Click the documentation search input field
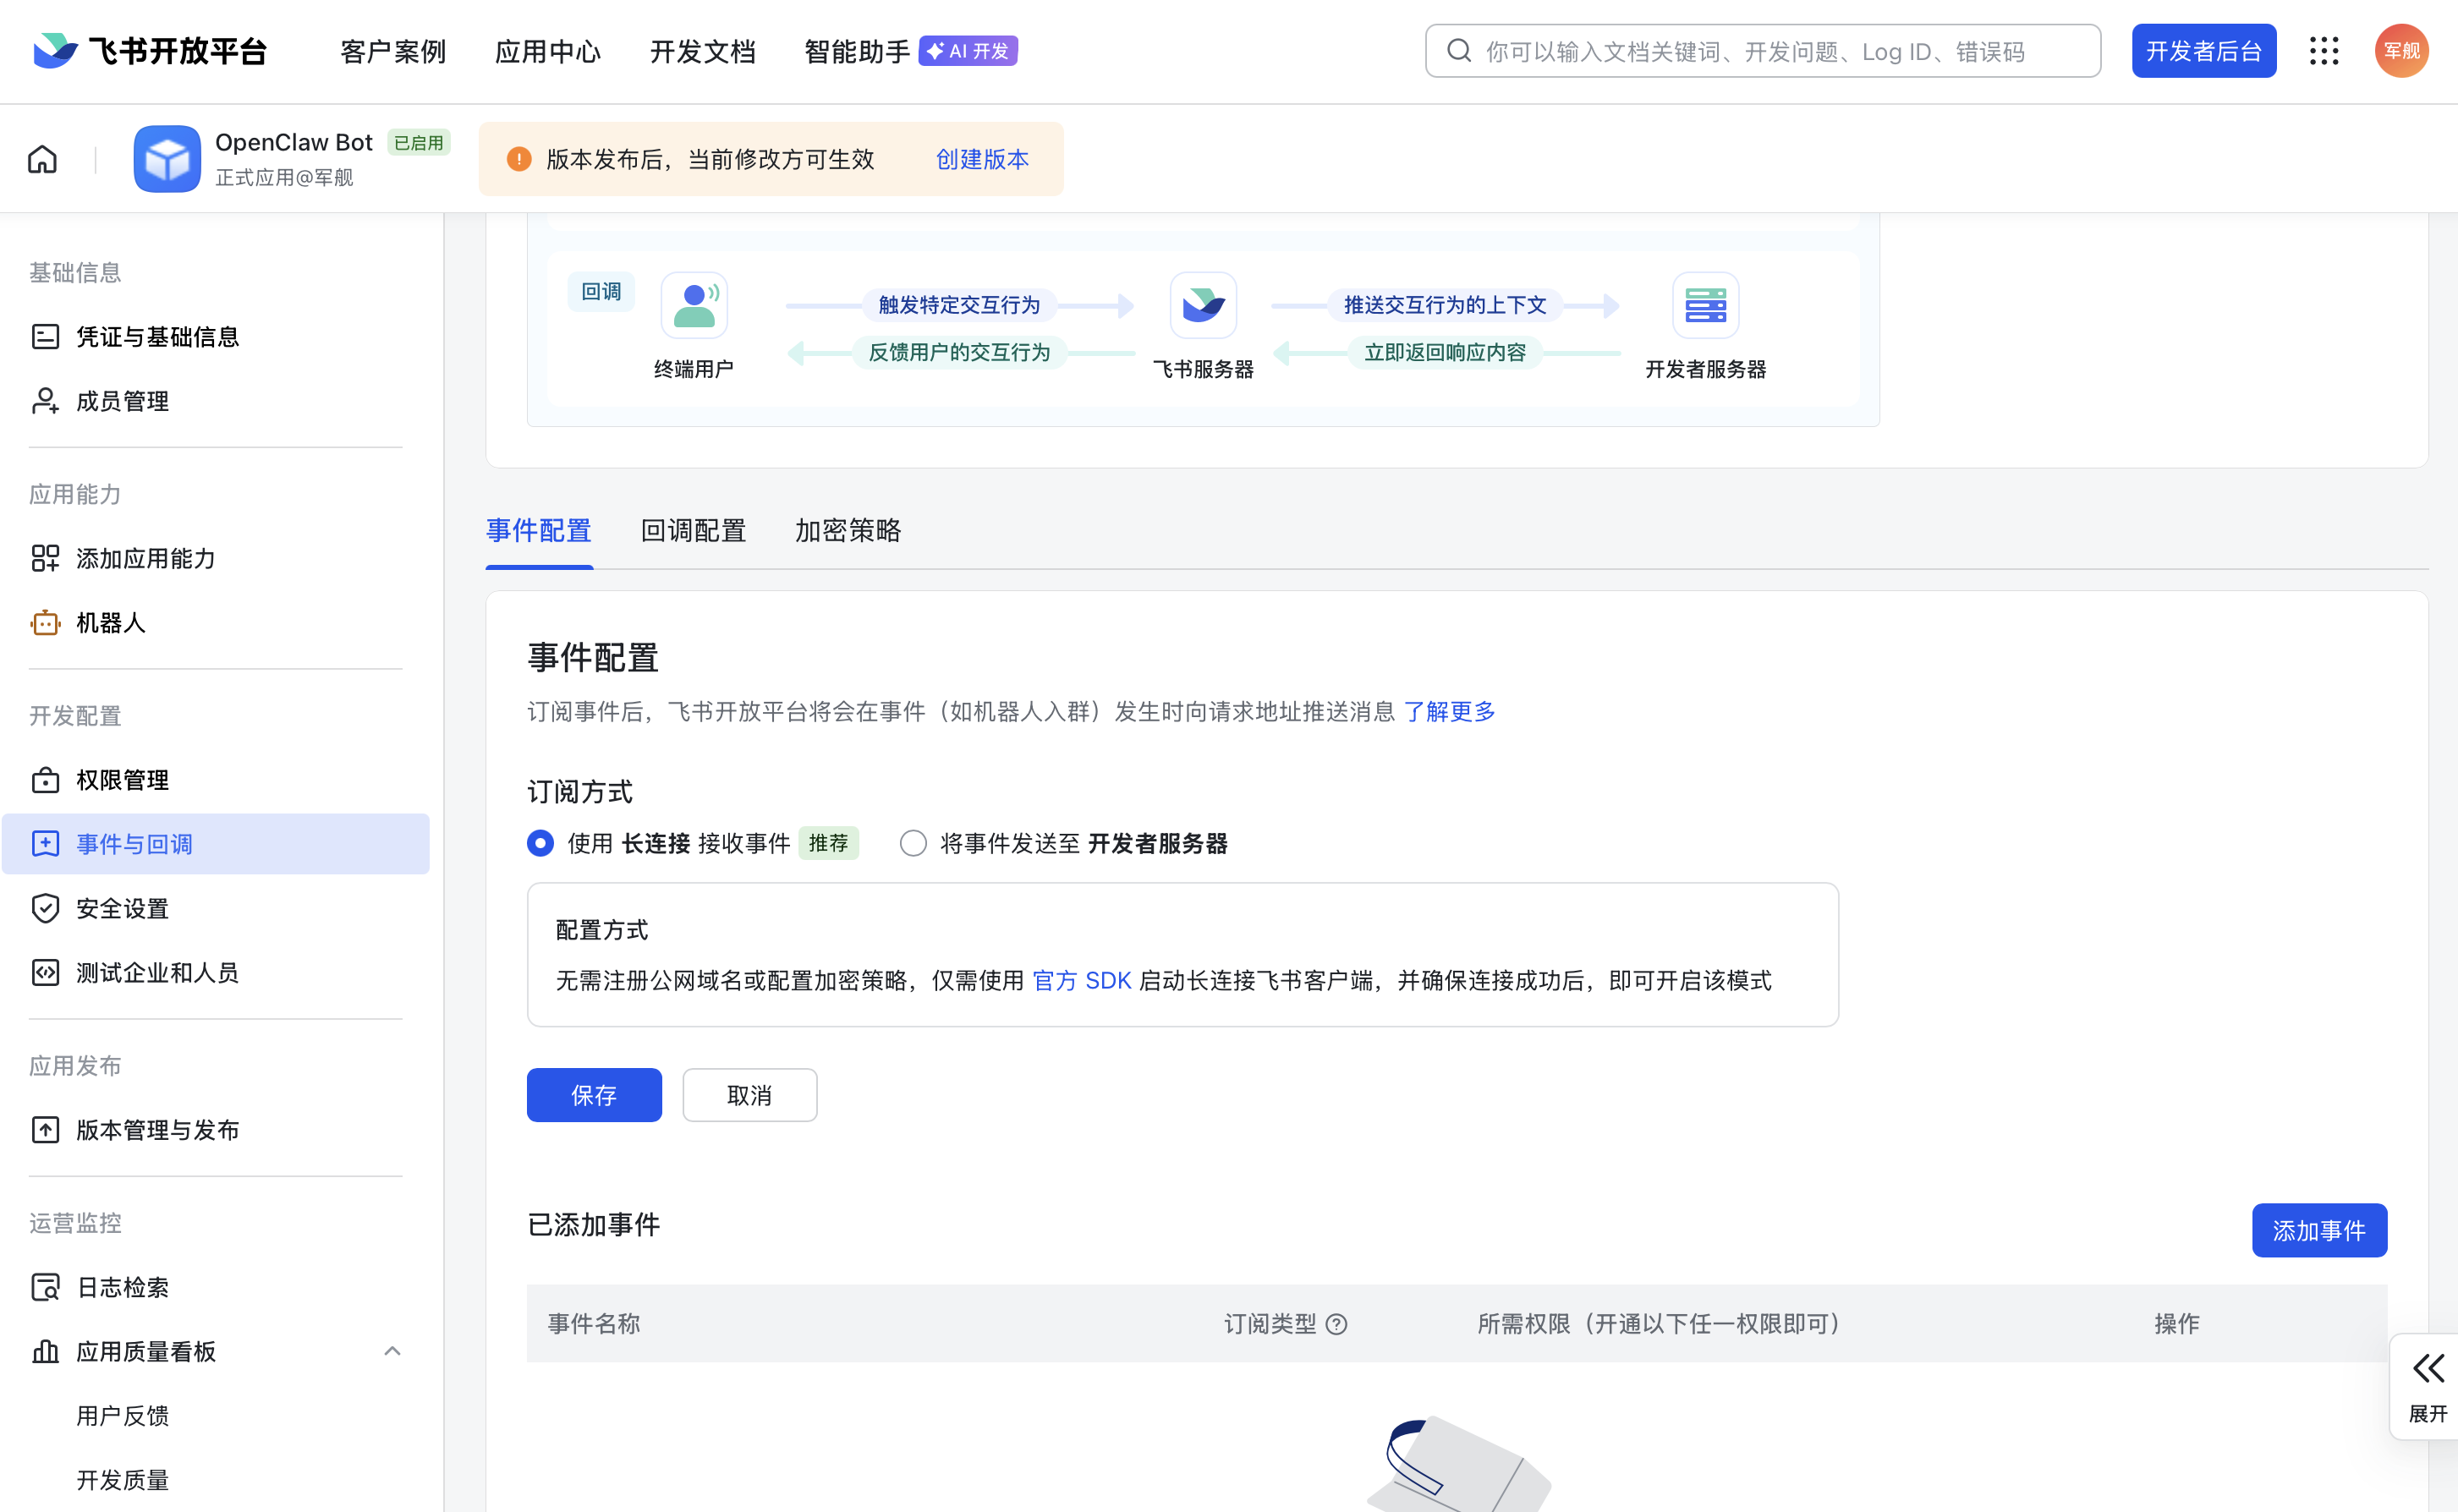This screenshot has width=2458, height=1512. point(1762,51)
